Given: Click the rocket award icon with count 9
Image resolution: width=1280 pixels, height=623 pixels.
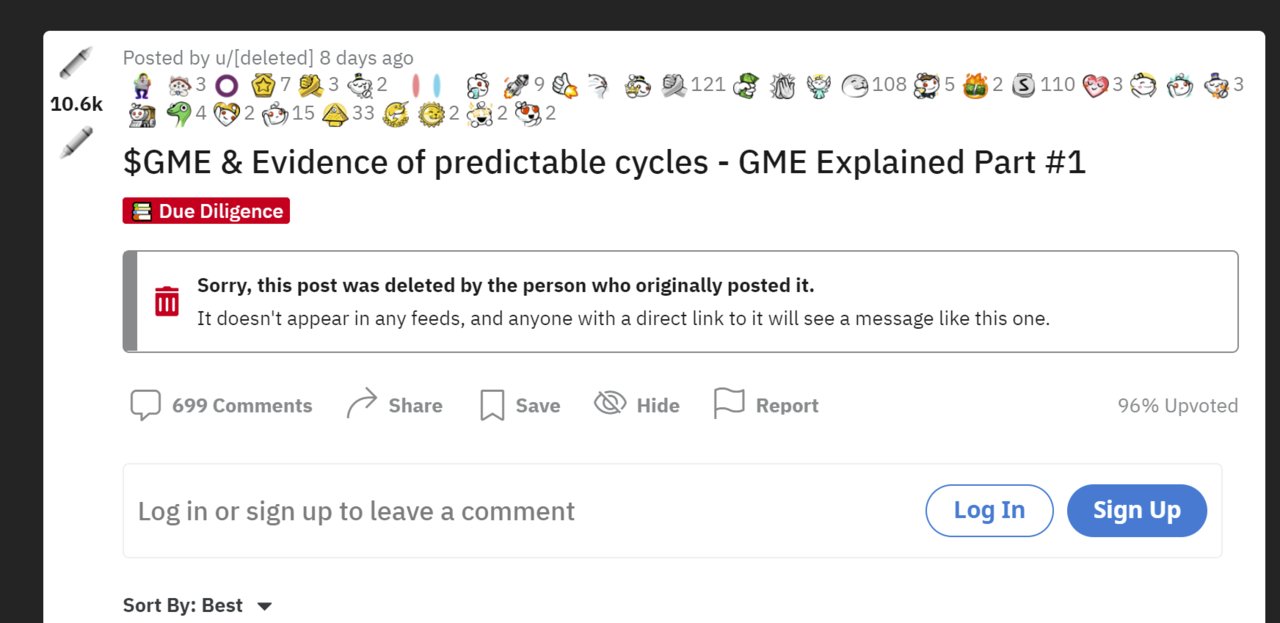Looking at the screenshot, I should click(x=516, y=85).
